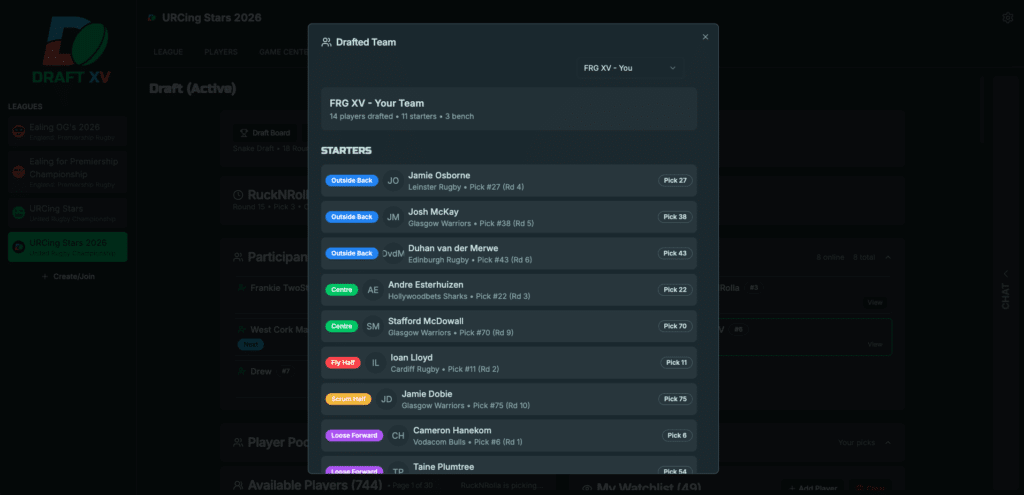1024x495 pixels.
Task: Close the Drafted Team dialog
Action: coord(705,37)
